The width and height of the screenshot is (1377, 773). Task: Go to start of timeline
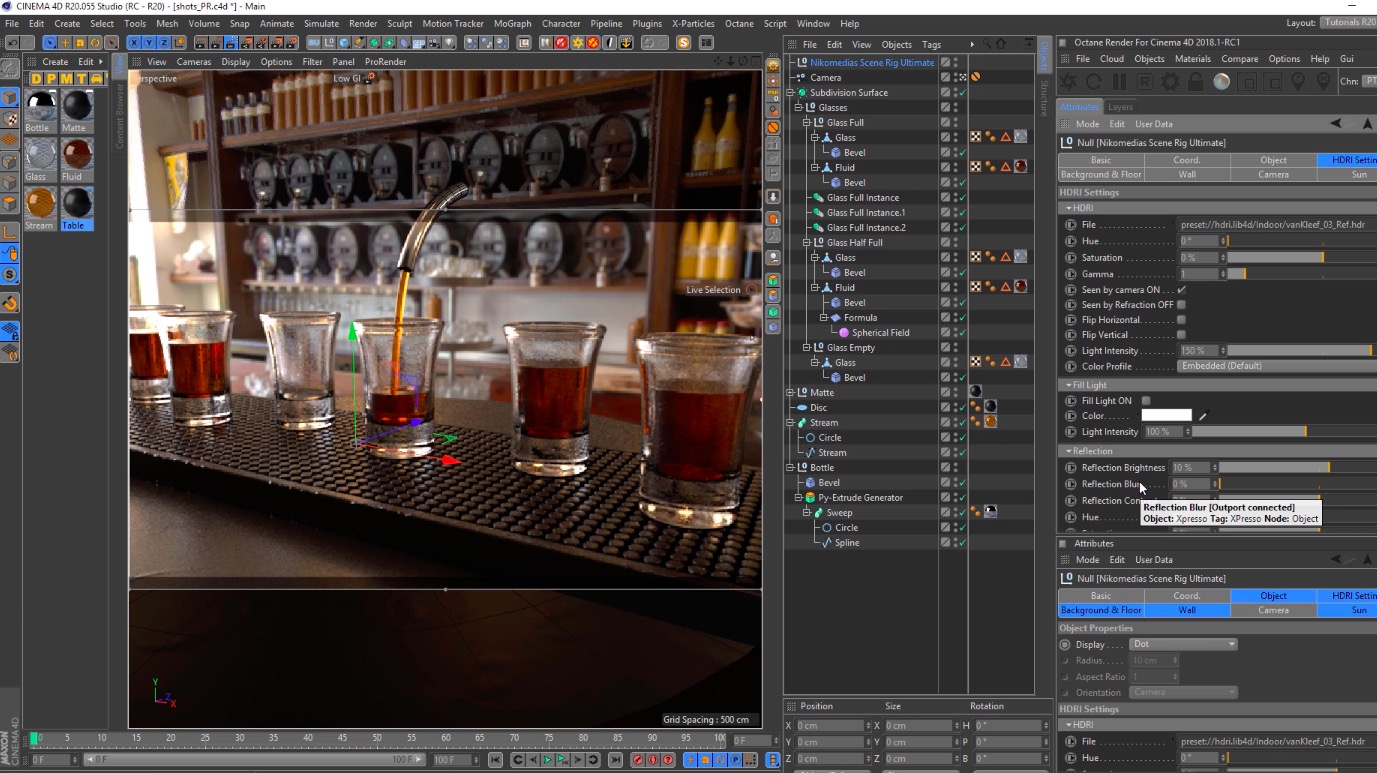(495, 760)
